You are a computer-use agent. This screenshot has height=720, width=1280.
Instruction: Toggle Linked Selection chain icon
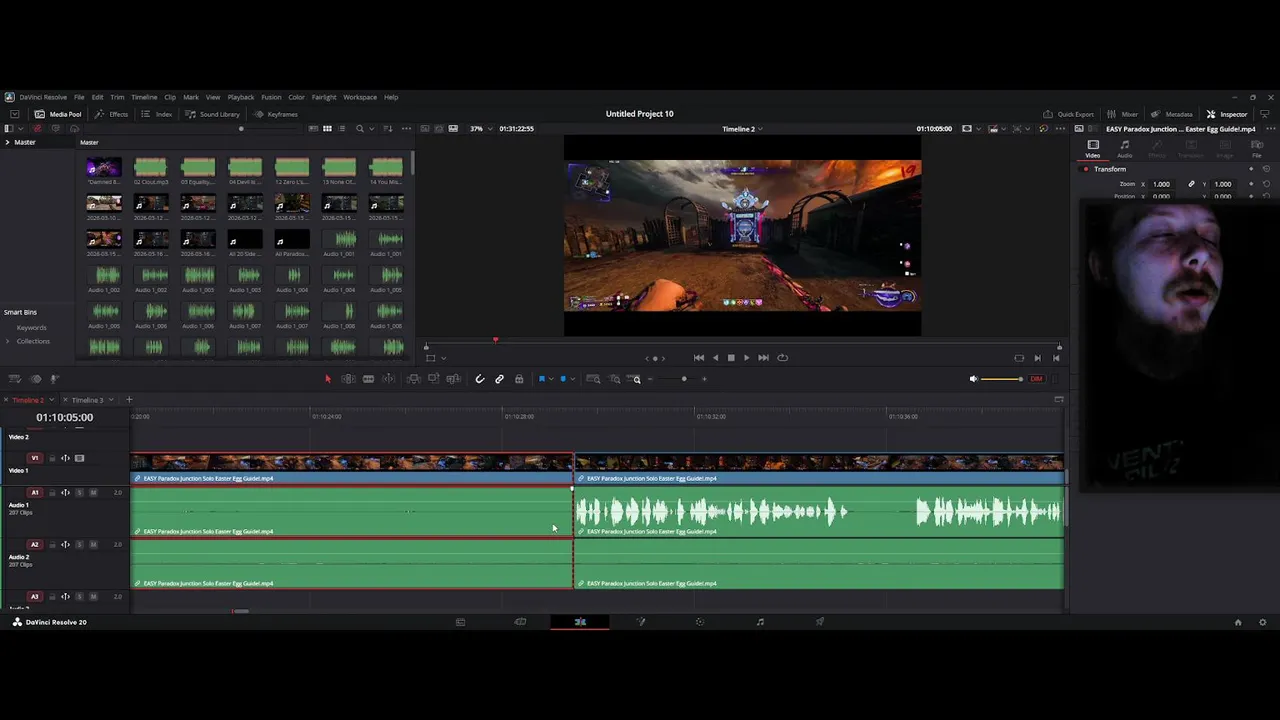pyautogui.click(x=500, y=379)
